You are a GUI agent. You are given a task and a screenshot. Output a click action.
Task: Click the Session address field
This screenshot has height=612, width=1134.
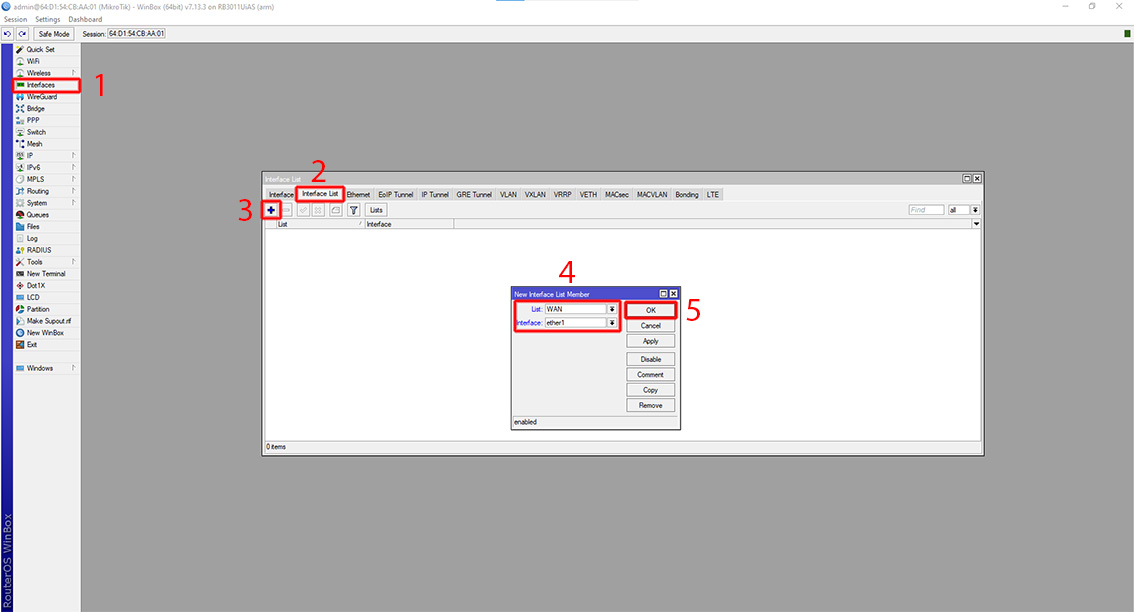coord(136,34)
